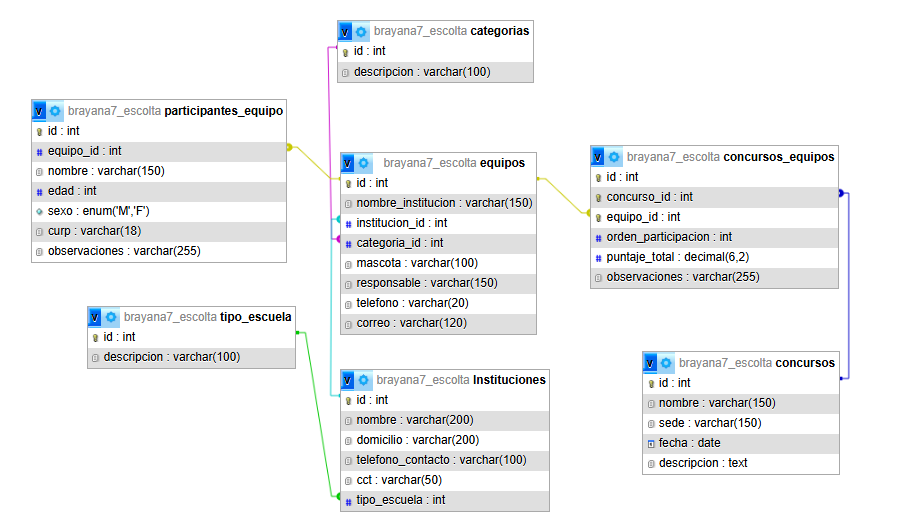
Task: Click puntaje_total decimal field
Action: tap(679, 257)
